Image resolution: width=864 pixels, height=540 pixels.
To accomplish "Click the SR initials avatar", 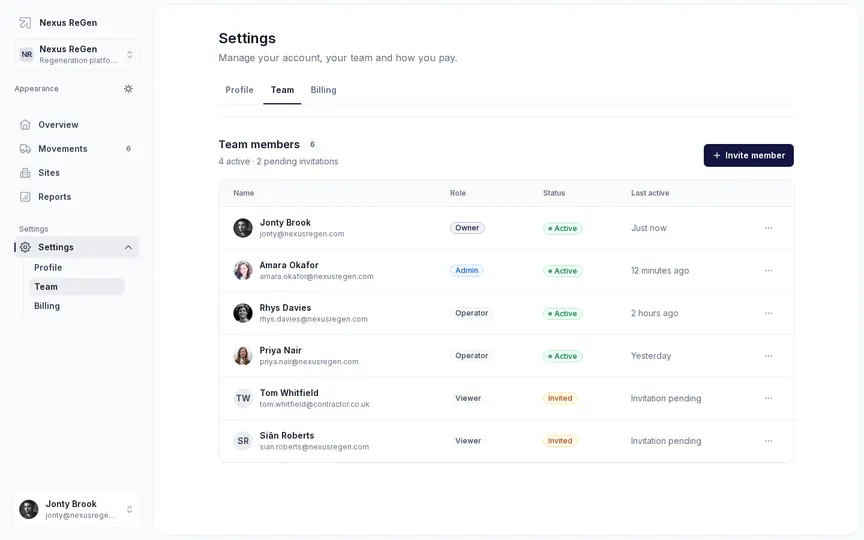I will click(x=243, y=441).
